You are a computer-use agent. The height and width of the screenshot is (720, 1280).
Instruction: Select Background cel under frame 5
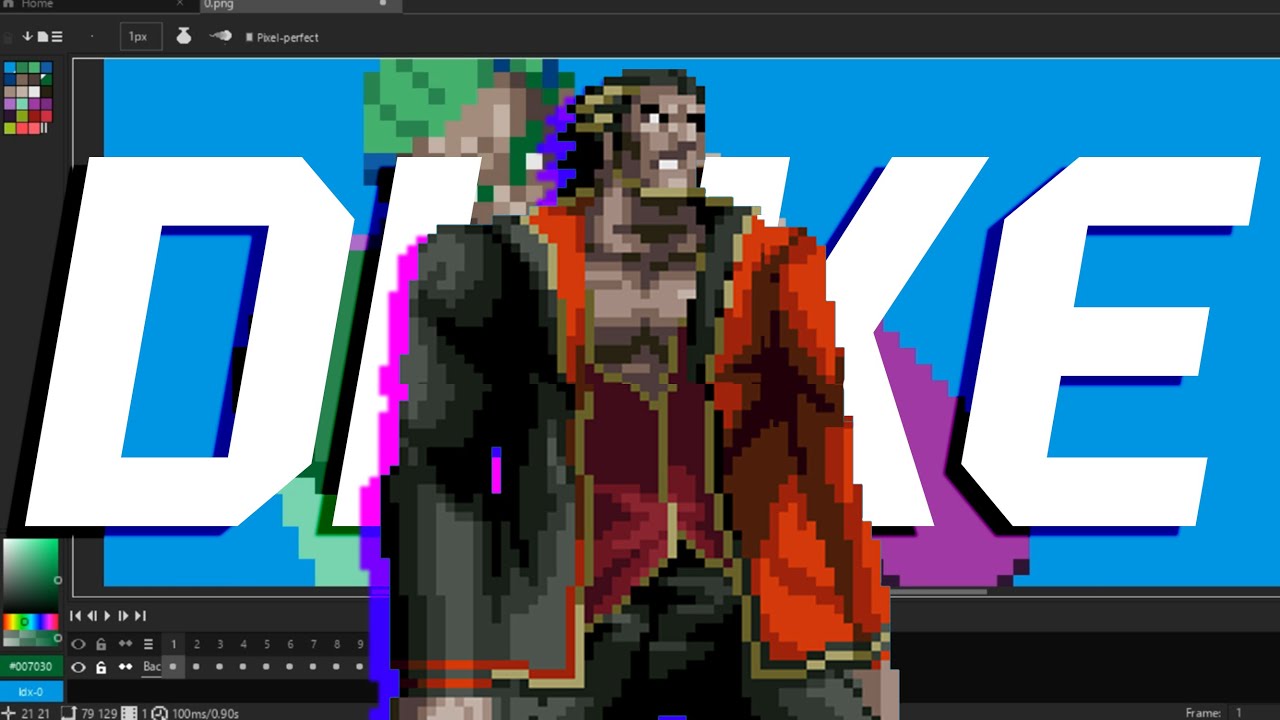click(267, 667)
